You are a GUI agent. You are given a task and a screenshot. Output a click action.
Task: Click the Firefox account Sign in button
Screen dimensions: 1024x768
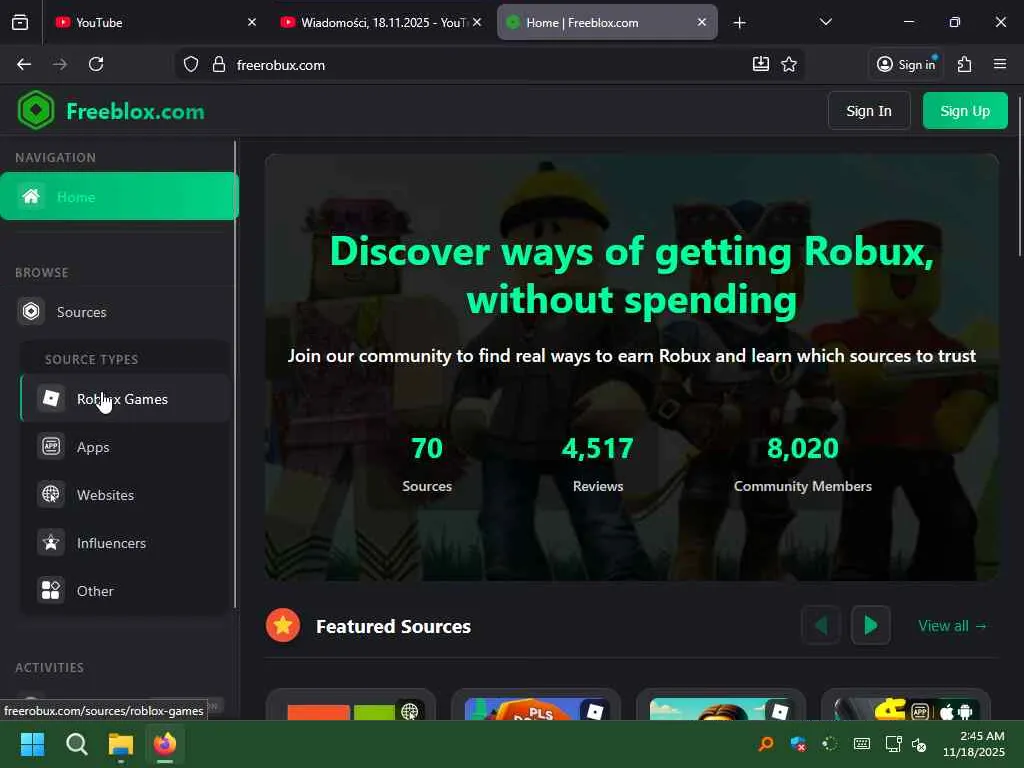(x=906, y=64)
